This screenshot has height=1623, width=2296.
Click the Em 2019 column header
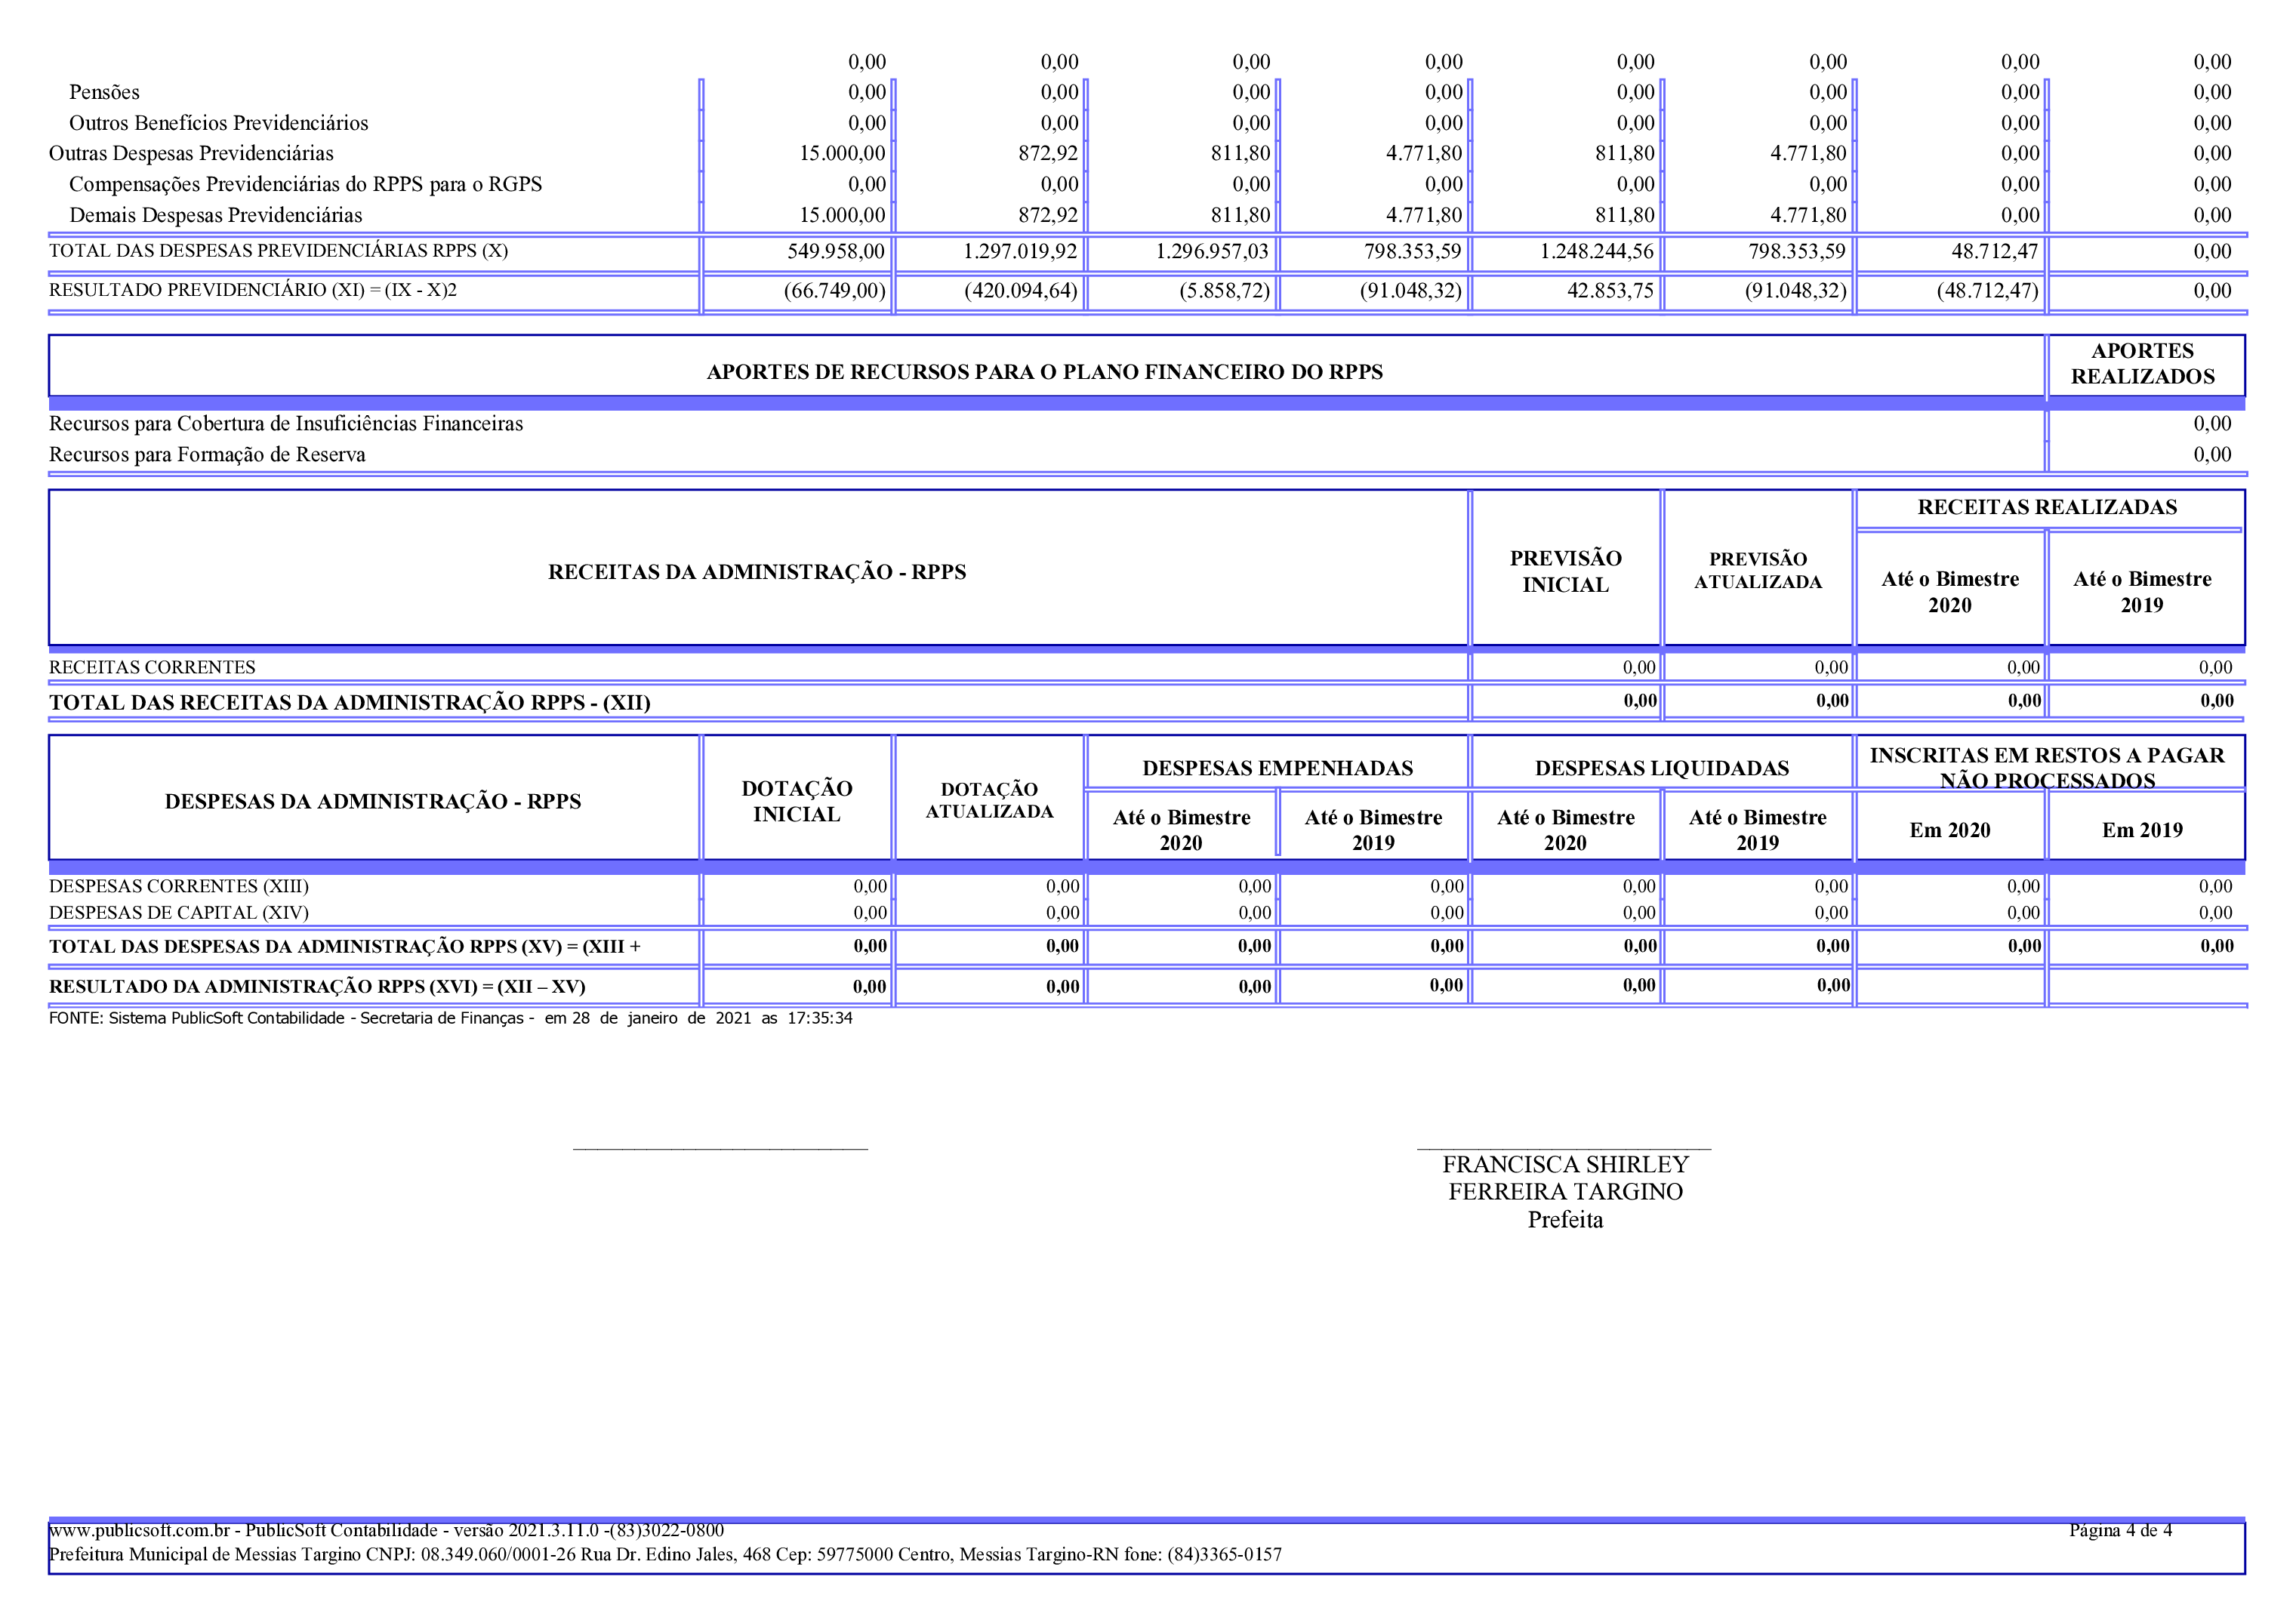point(2141,830)
